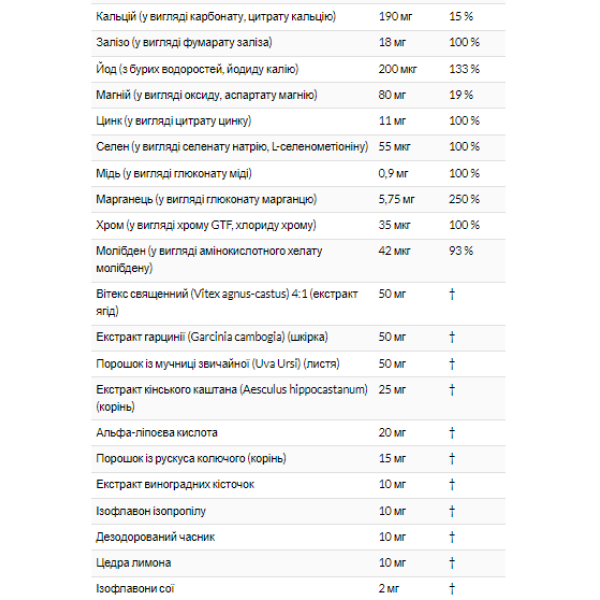
Task: Click the Екстракт виноградних кісточок text
Action: click(x=175, y=485)
